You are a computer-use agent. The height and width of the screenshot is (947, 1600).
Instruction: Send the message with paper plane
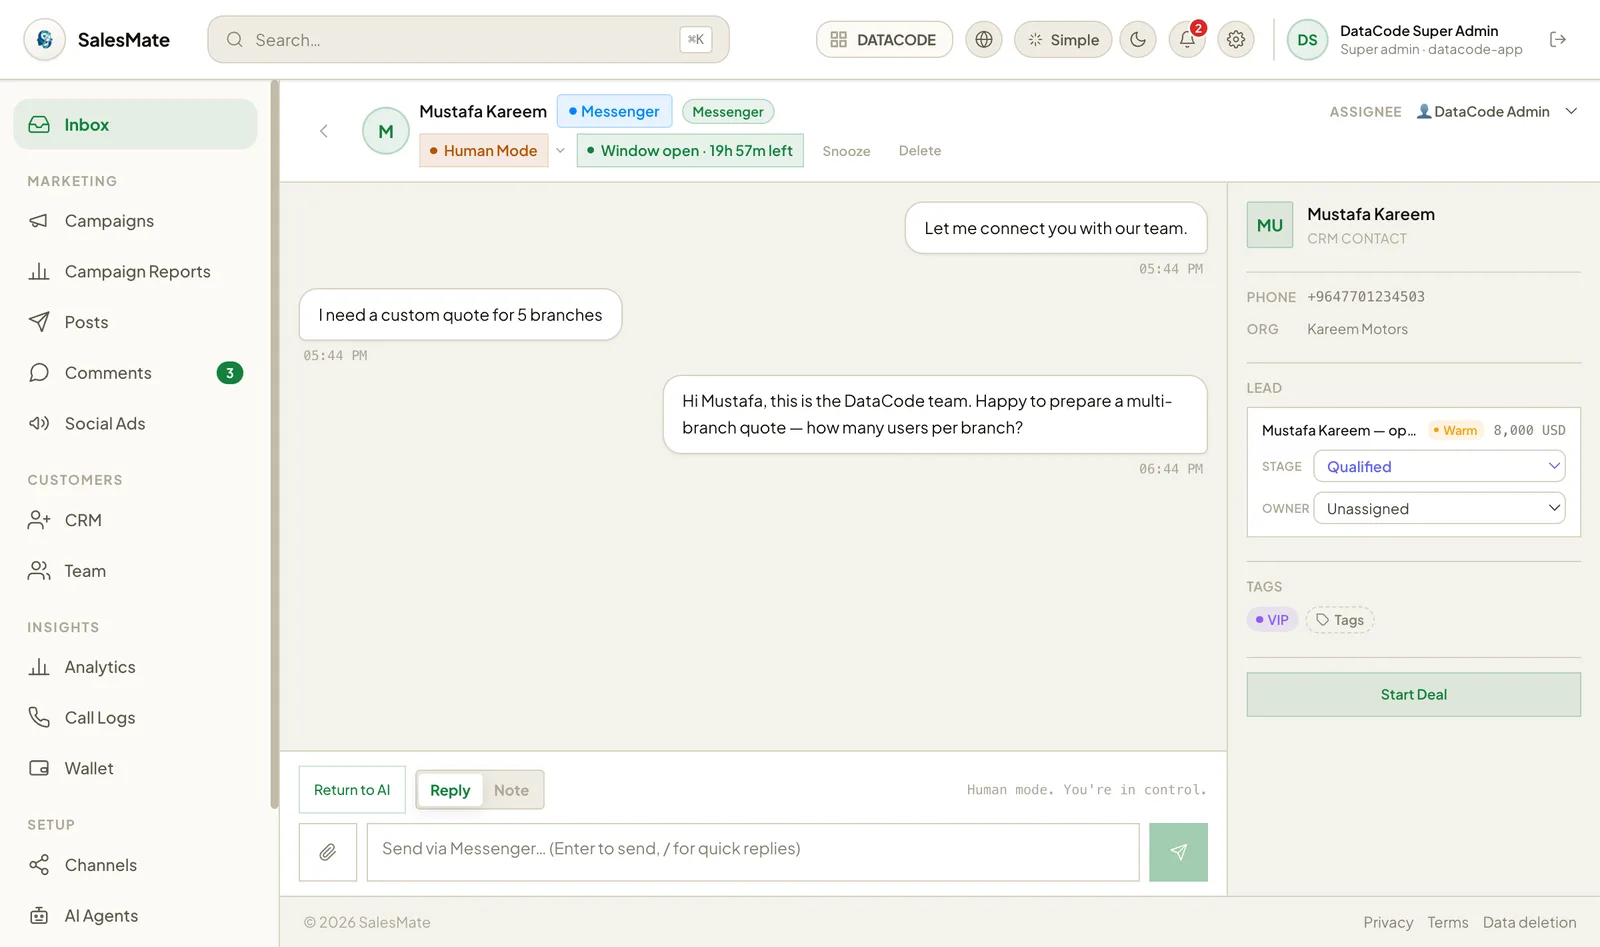pyautogui.click(x=1178, y=852)
